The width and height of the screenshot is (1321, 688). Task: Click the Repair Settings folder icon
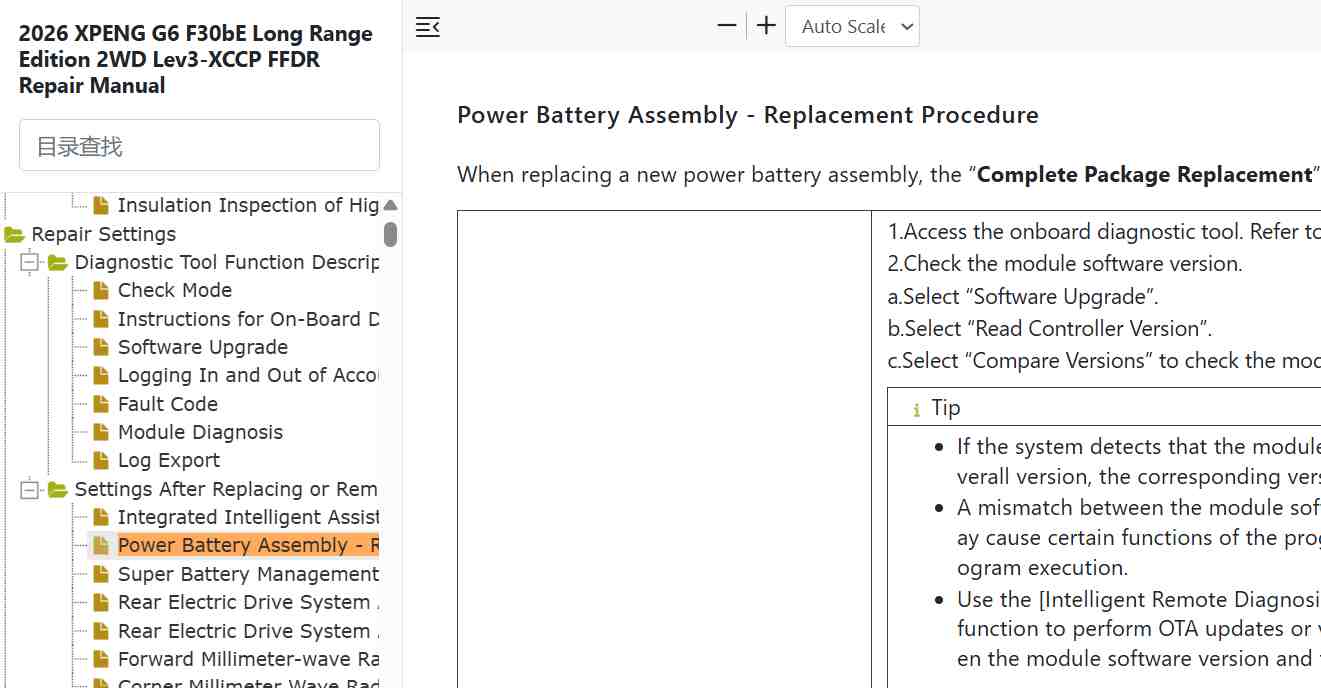coord(14,235)
